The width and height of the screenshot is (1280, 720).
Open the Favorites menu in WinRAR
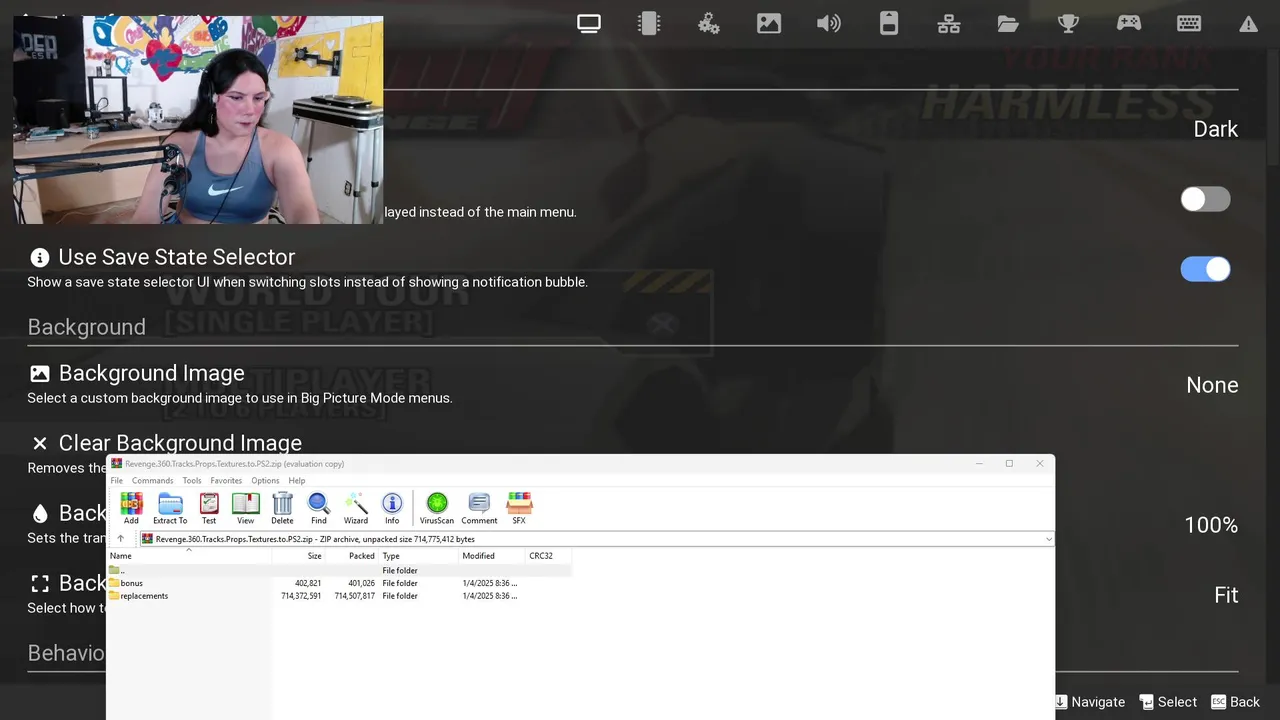pyautogui.click(x=226, y=481)
